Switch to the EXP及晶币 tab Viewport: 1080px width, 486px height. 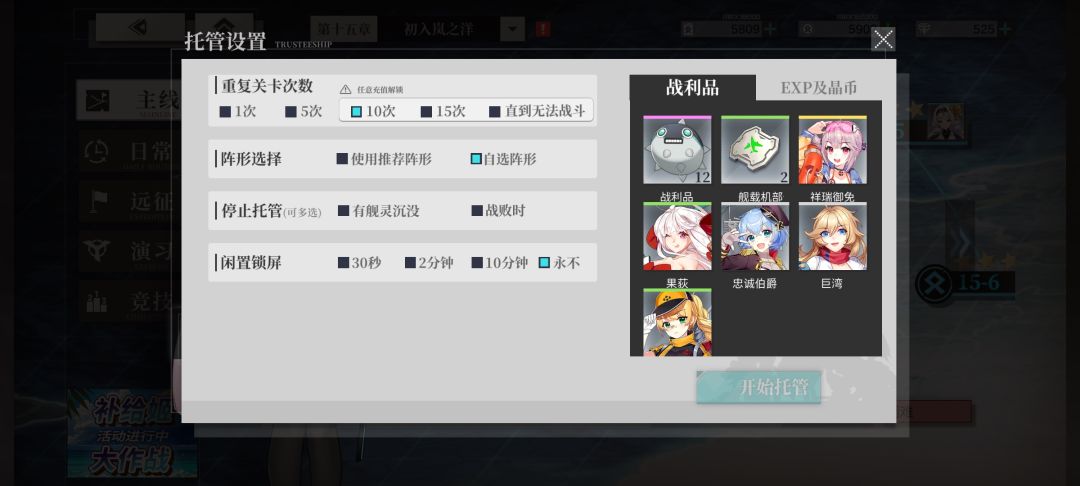point(819,88)
